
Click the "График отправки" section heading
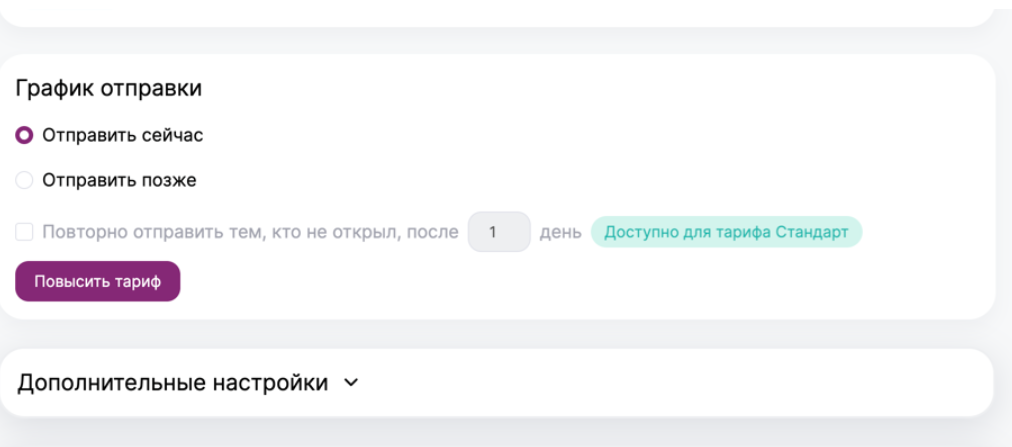(x=109, y=88)
